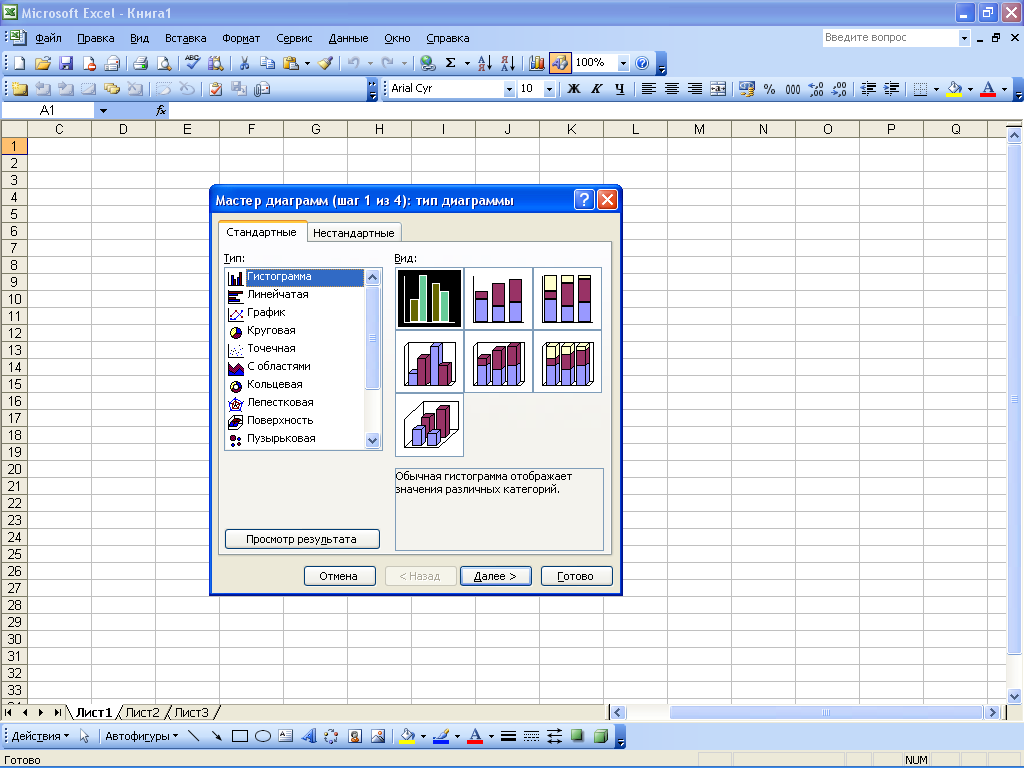Viewport: 1024px width, 768px height.
Task: Open the font name dropdown
Action: pyautogui.click(x=509, y=89)
